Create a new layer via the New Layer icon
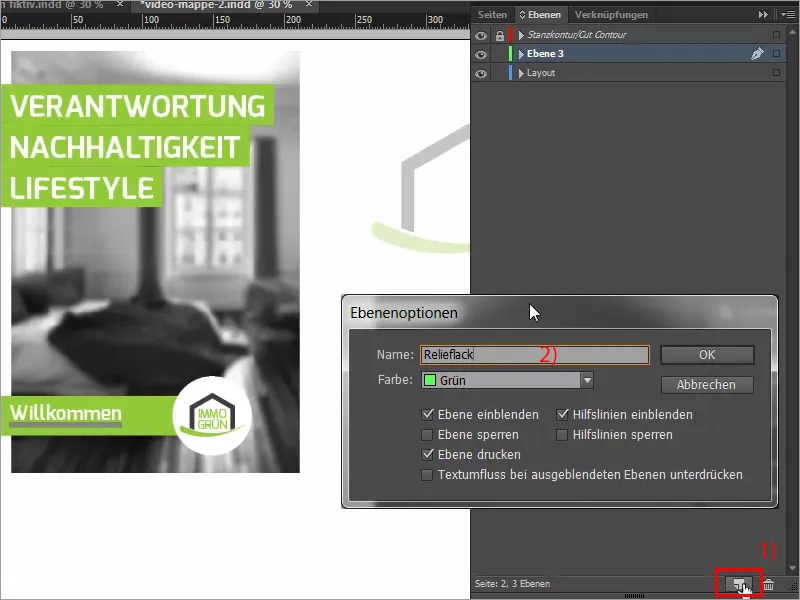This screenshot has width=800, height=600. [x=738, y=583]
